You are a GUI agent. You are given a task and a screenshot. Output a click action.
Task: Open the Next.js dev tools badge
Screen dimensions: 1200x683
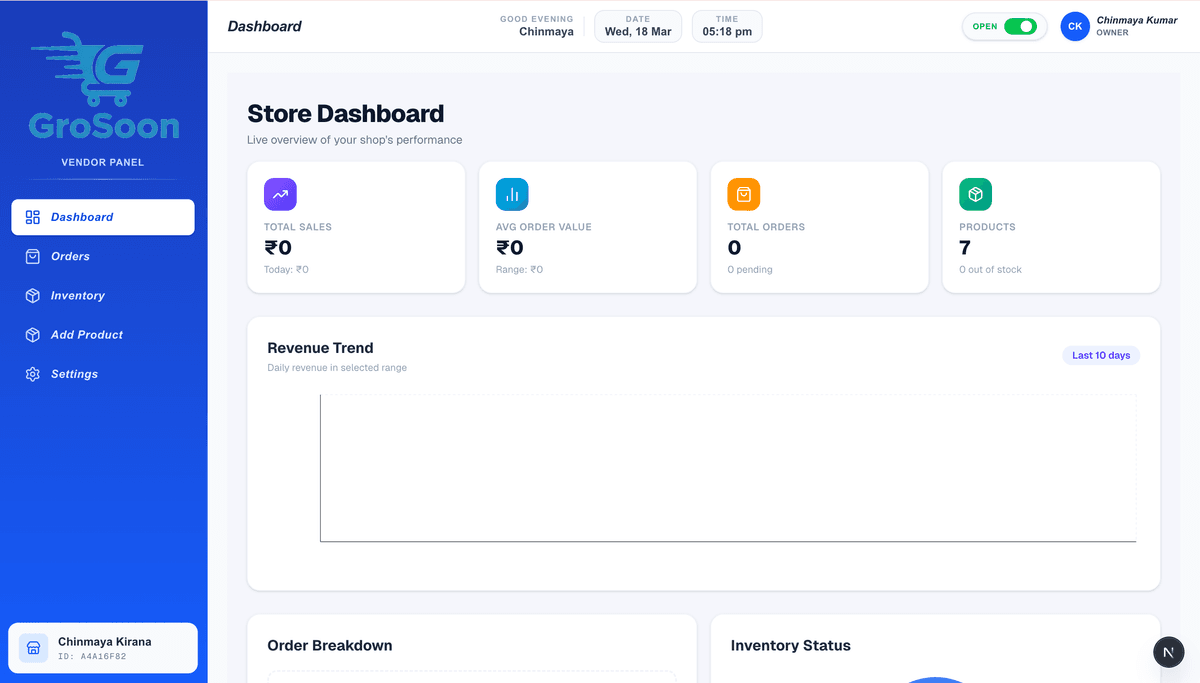click(x=1168, y=652)
